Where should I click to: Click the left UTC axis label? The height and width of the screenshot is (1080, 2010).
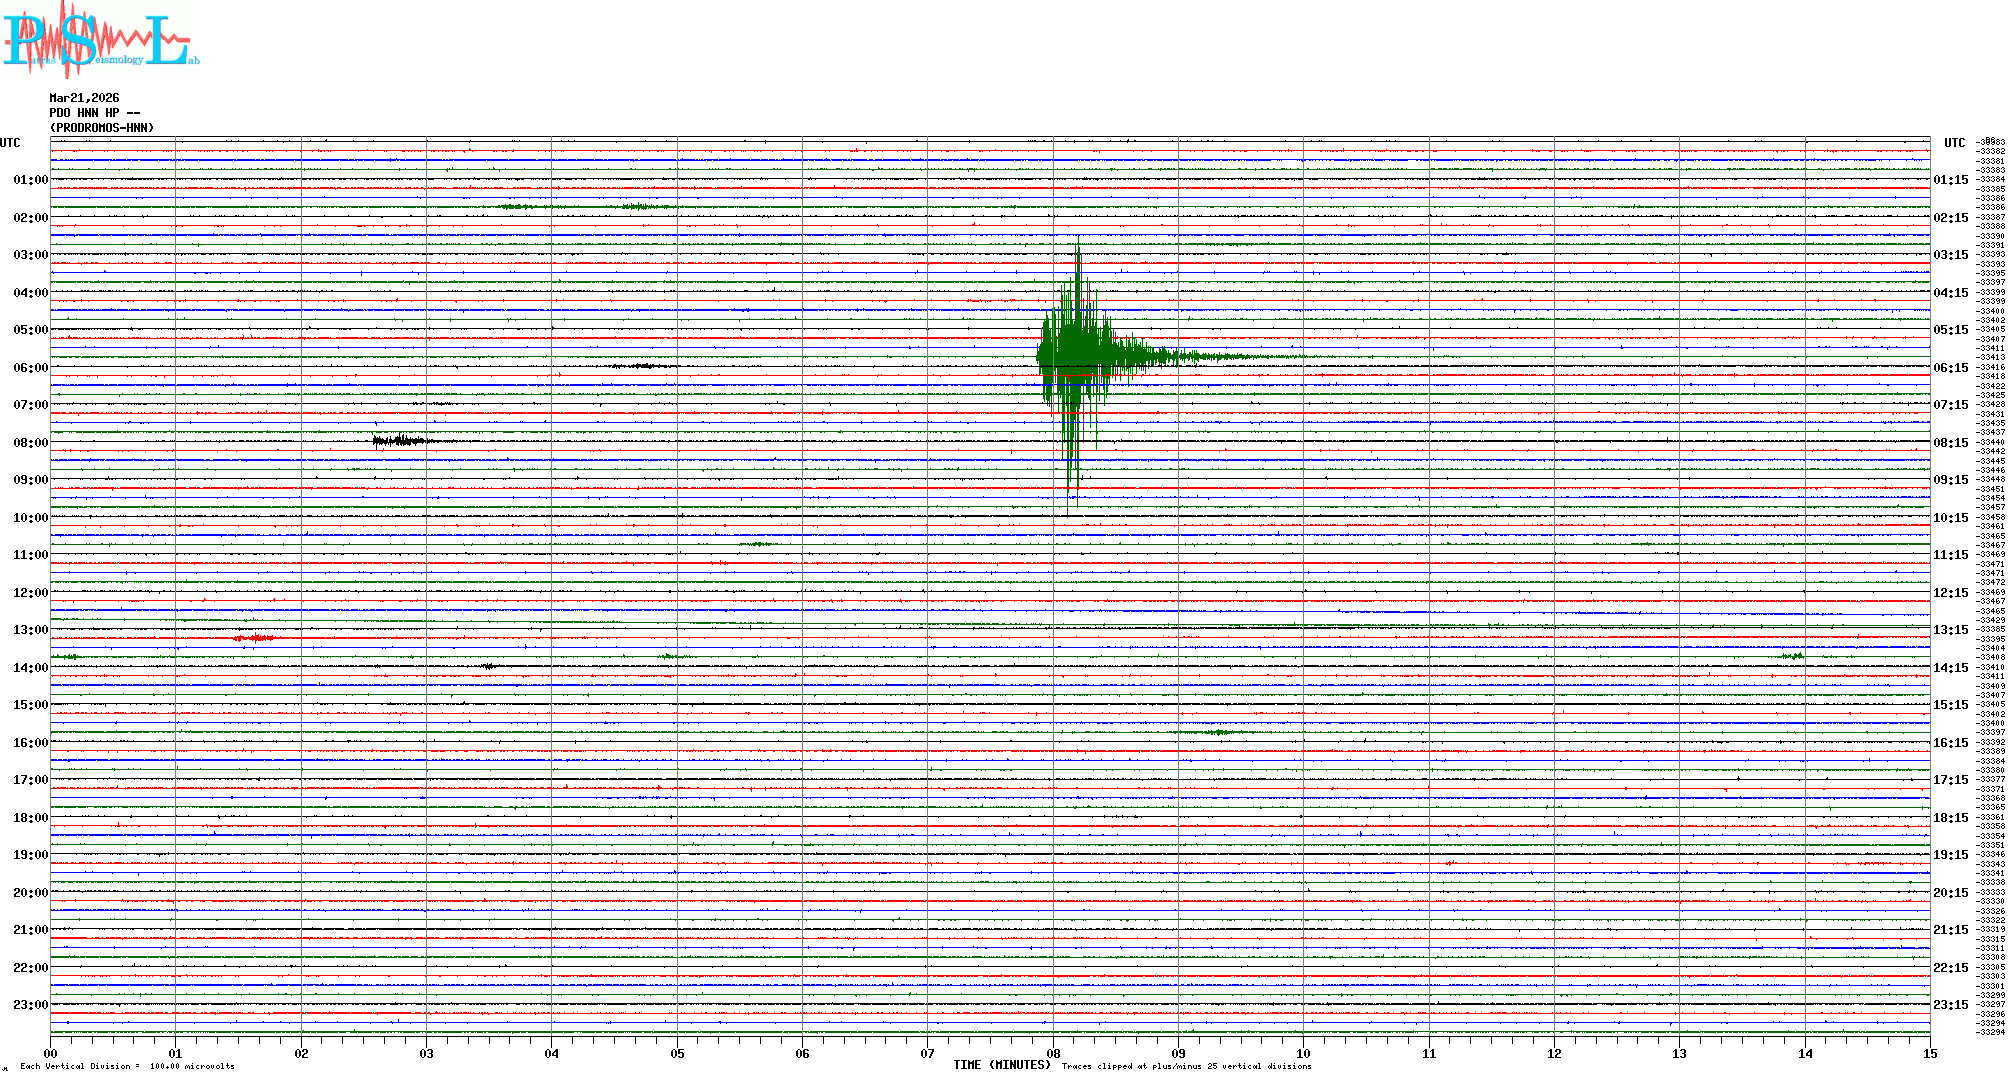tap(10, 143)
